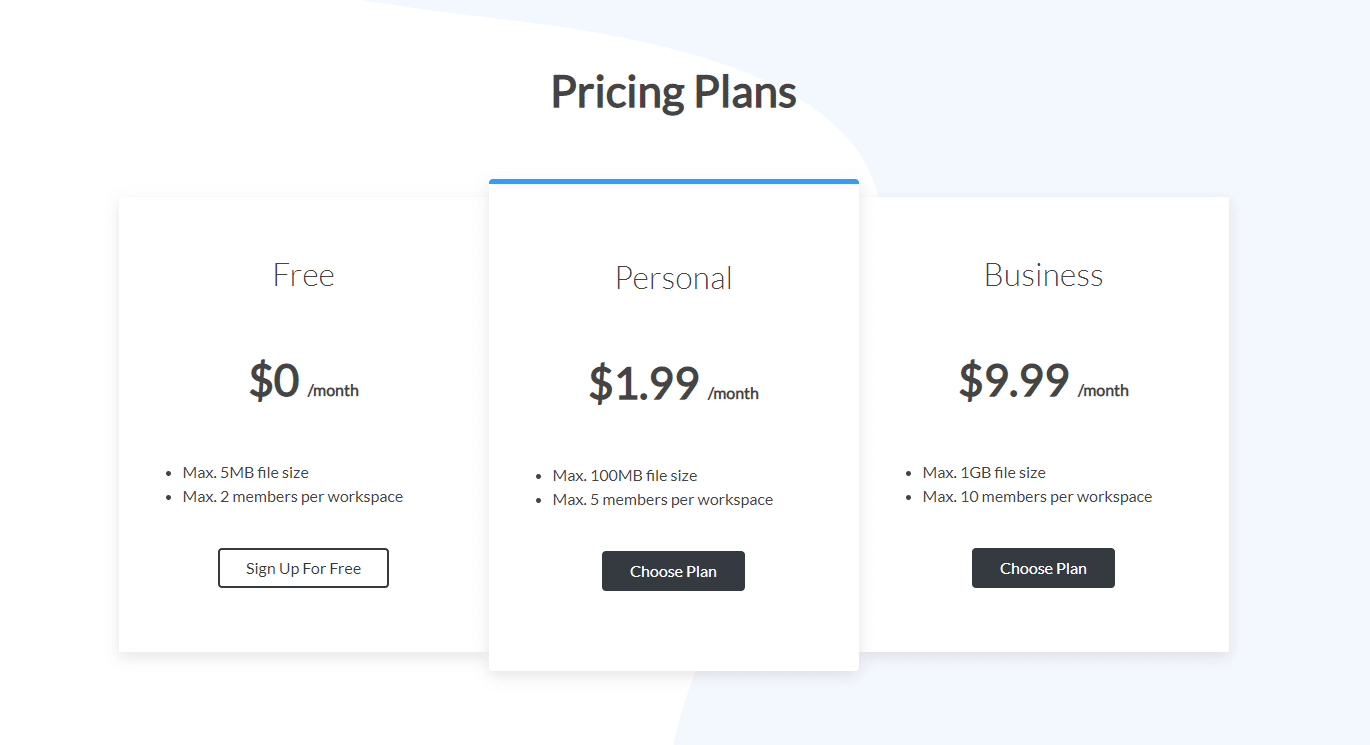Click the $9.99 price text
This screenshot has height=745, width=1370.
[1014, 380]
